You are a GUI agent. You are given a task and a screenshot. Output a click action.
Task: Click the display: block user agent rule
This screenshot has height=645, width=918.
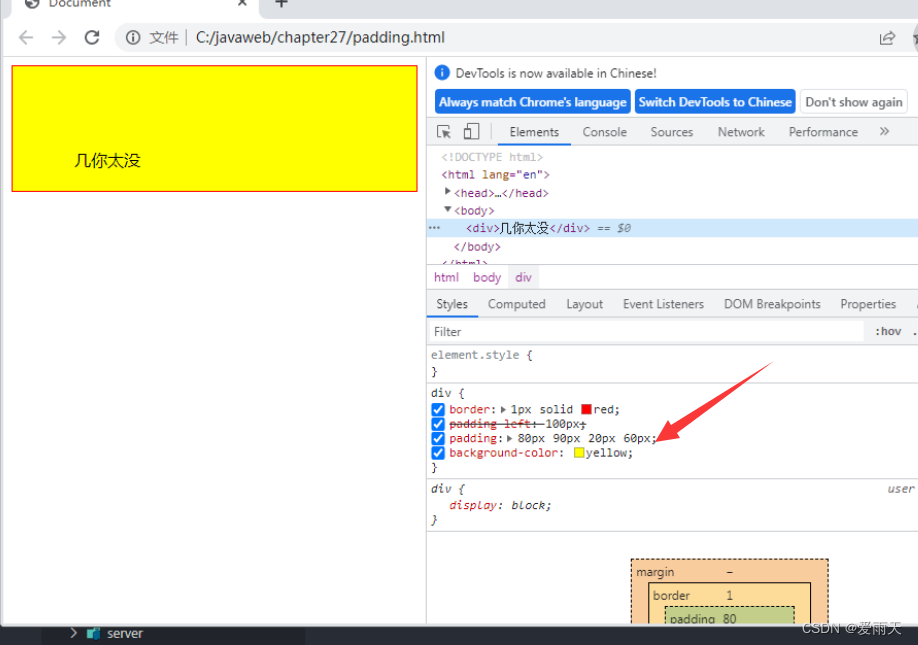tap(500, 505)
